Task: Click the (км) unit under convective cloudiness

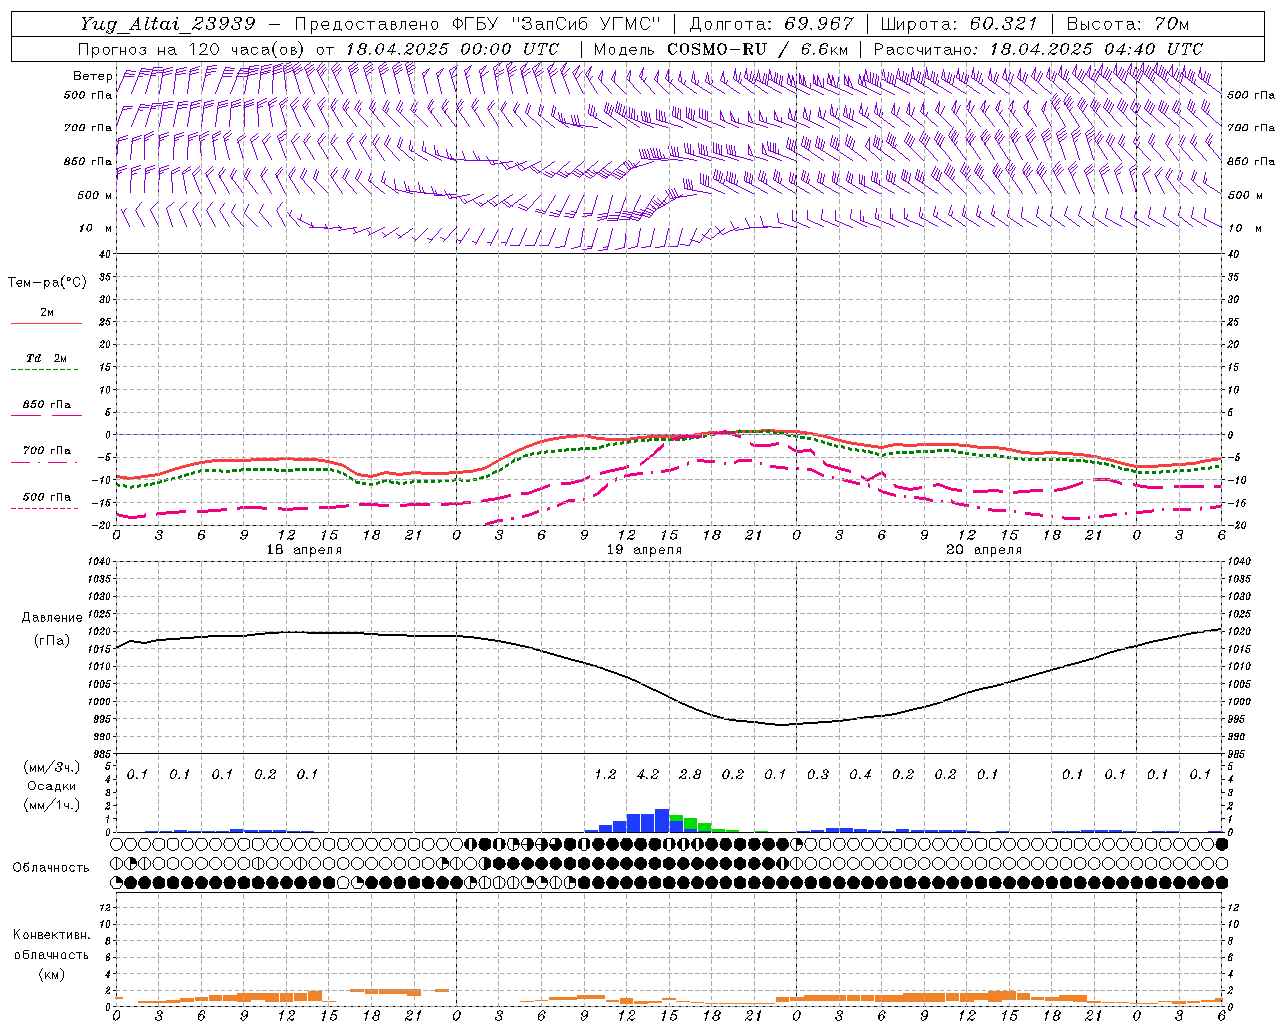Action: pos(51,974)
